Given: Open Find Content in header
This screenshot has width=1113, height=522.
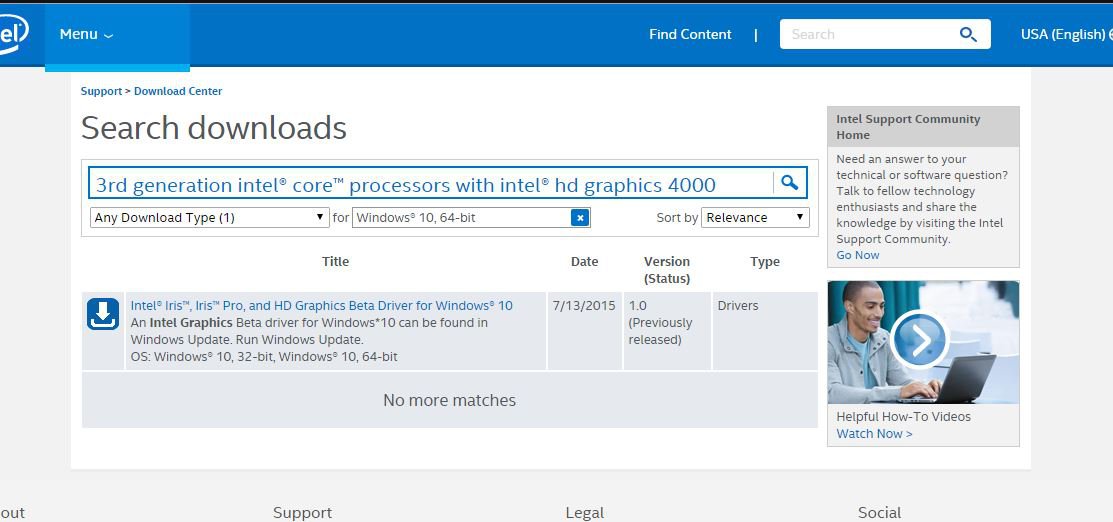Looking at the screenshot, I should [690, 34].
